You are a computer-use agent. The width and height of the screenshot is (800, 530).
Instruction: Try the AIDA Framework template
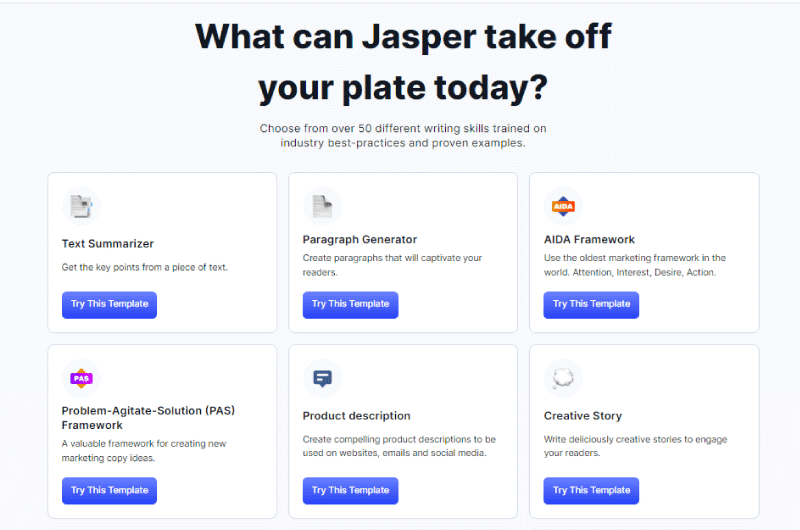coord(591,305)
